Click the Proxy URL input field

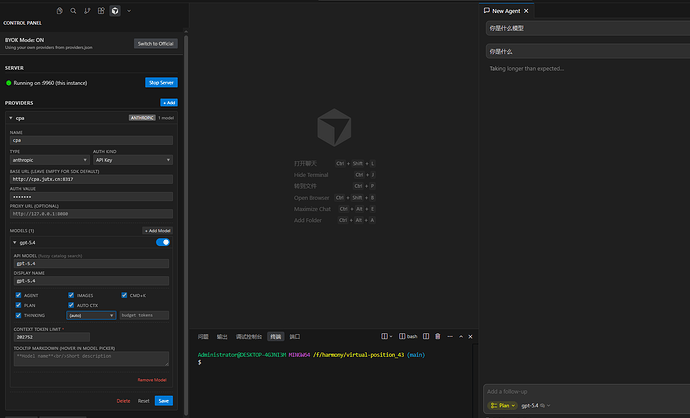tap(91, 214)
